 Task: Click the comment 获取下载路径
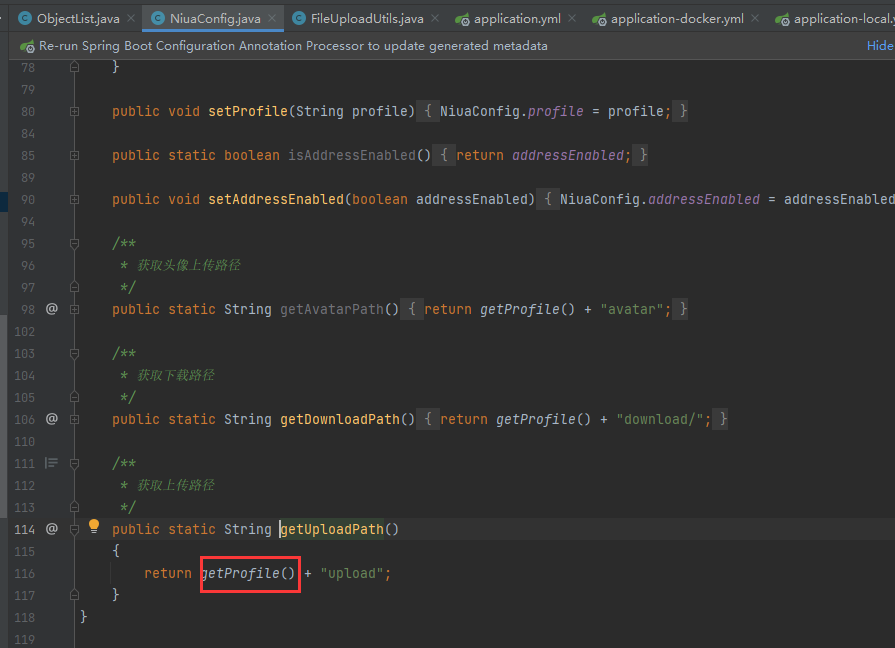176,375
